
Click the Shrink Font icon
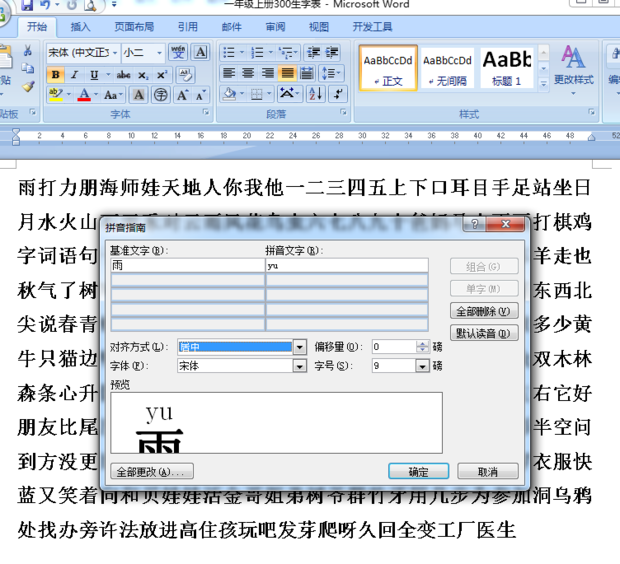[x=200, y=95]
